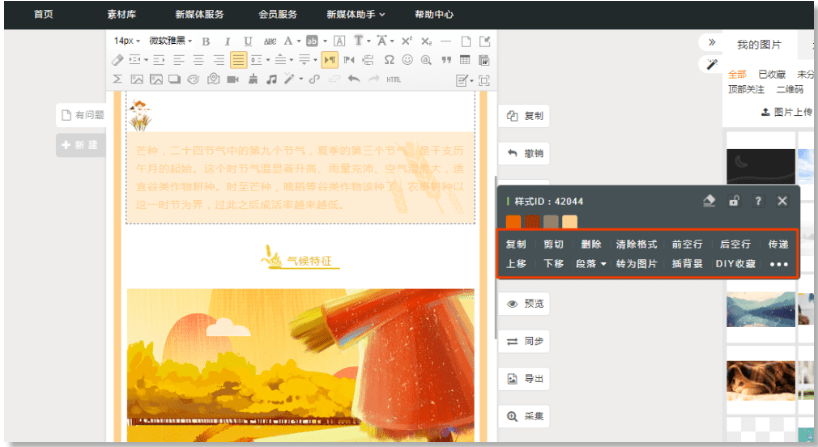
Task: Toggle italic text formatting
Action: coord(227,42)
